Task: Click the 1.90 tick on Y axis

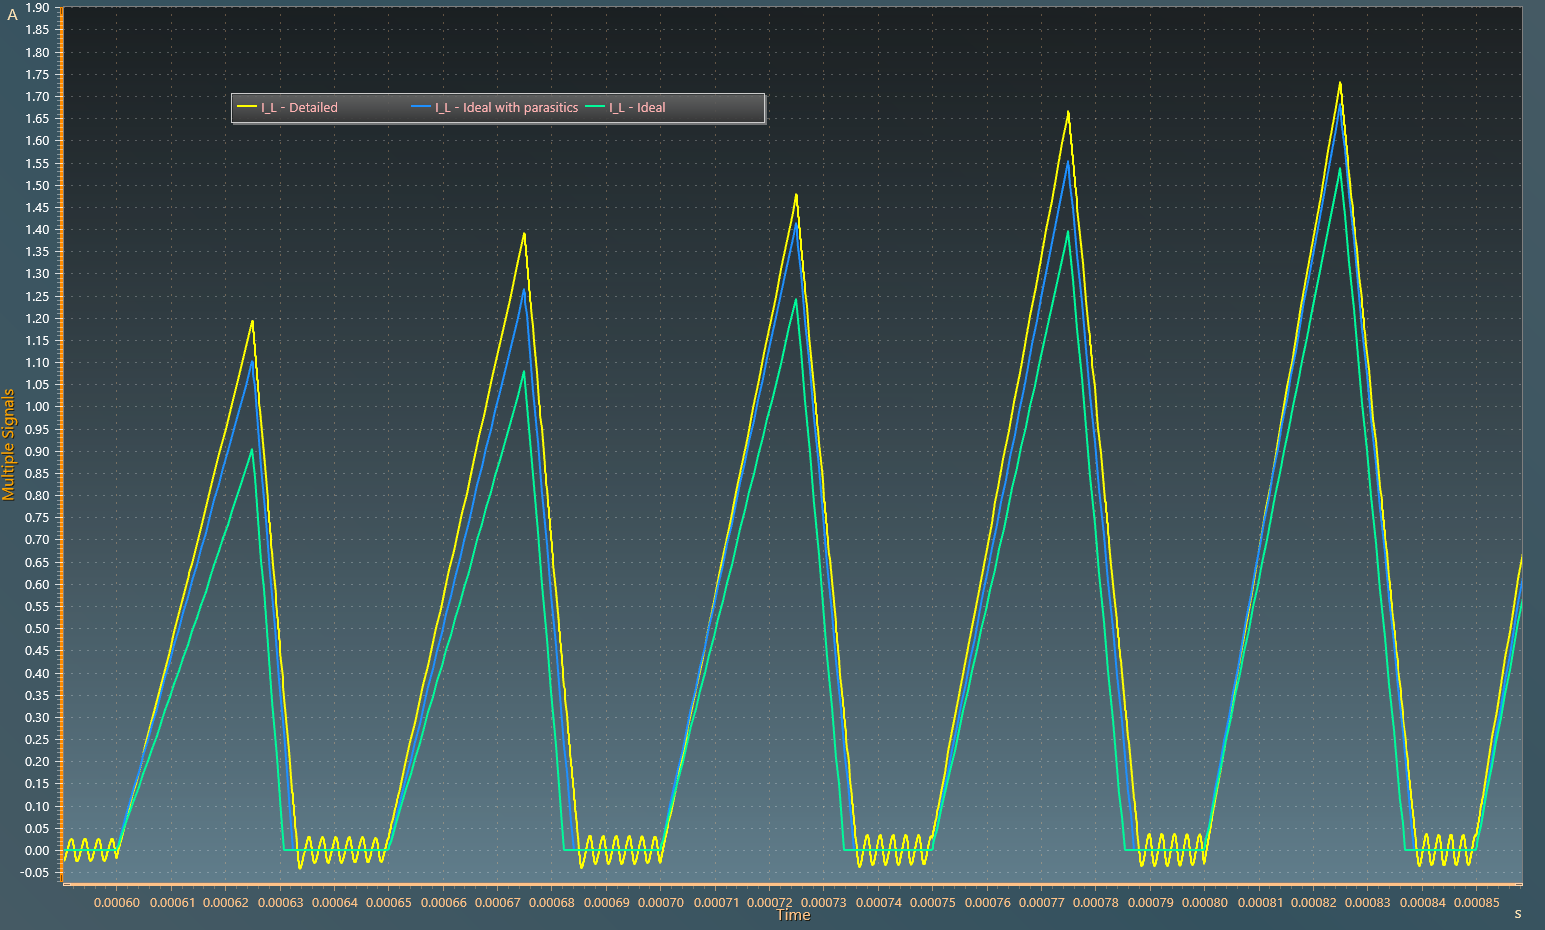Action: point(37,8)
